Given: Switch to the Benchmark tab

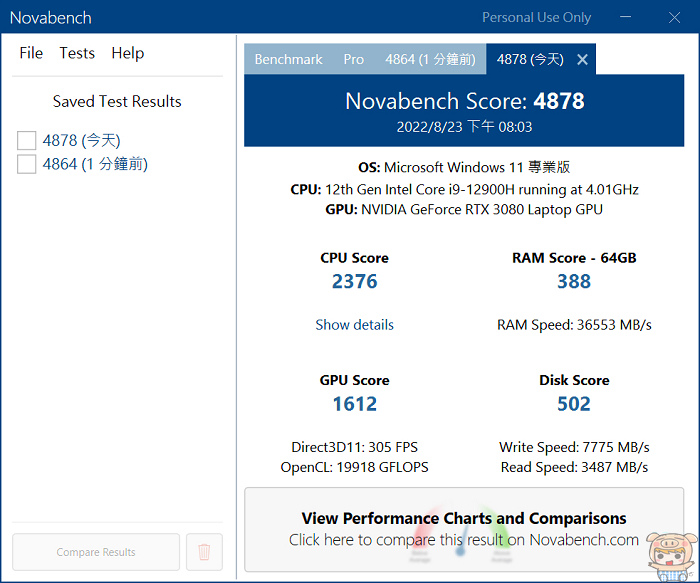Looking at the screenshot, I should pyautogui.click(x=288, y=60).
